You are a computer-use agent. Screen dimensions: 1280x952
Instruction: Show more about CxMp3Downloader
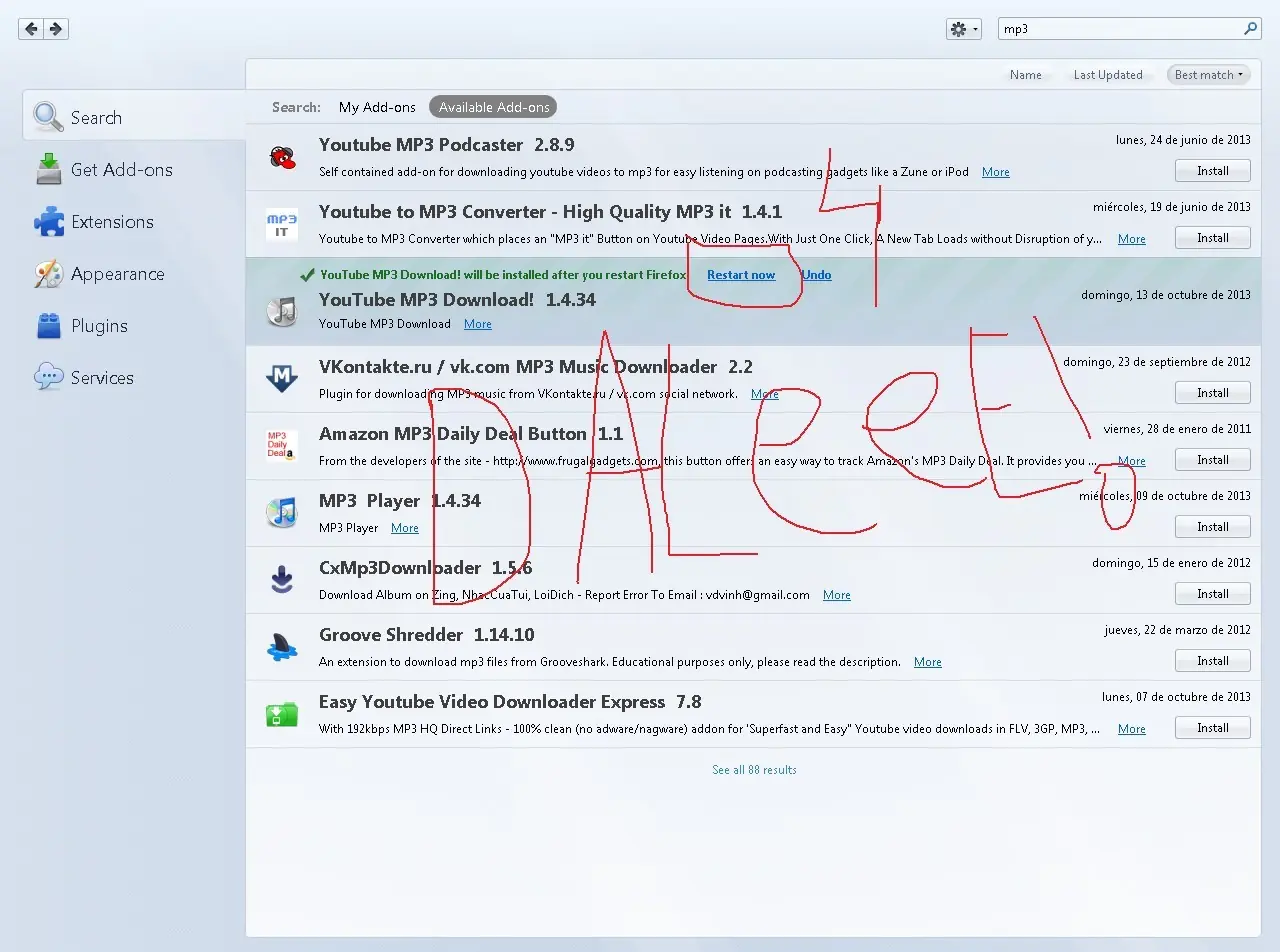point(837,595)
